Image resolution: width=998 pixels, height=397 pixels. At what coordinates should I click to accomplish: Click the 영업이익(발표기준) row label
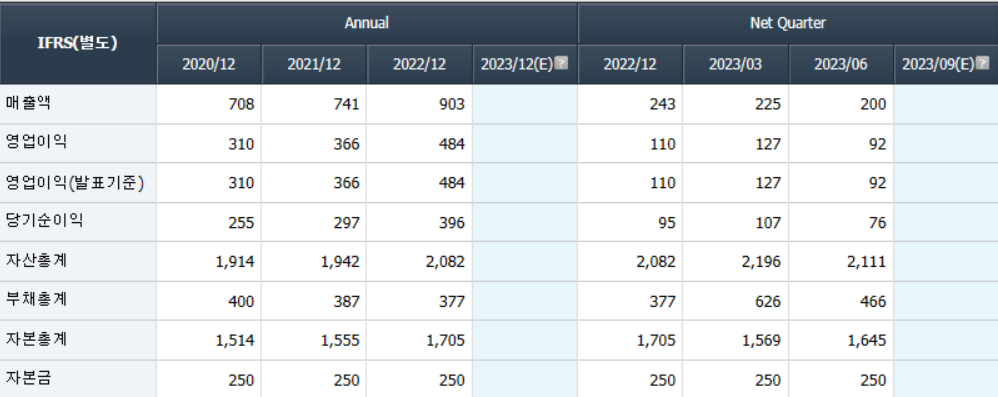pos(75,183)
